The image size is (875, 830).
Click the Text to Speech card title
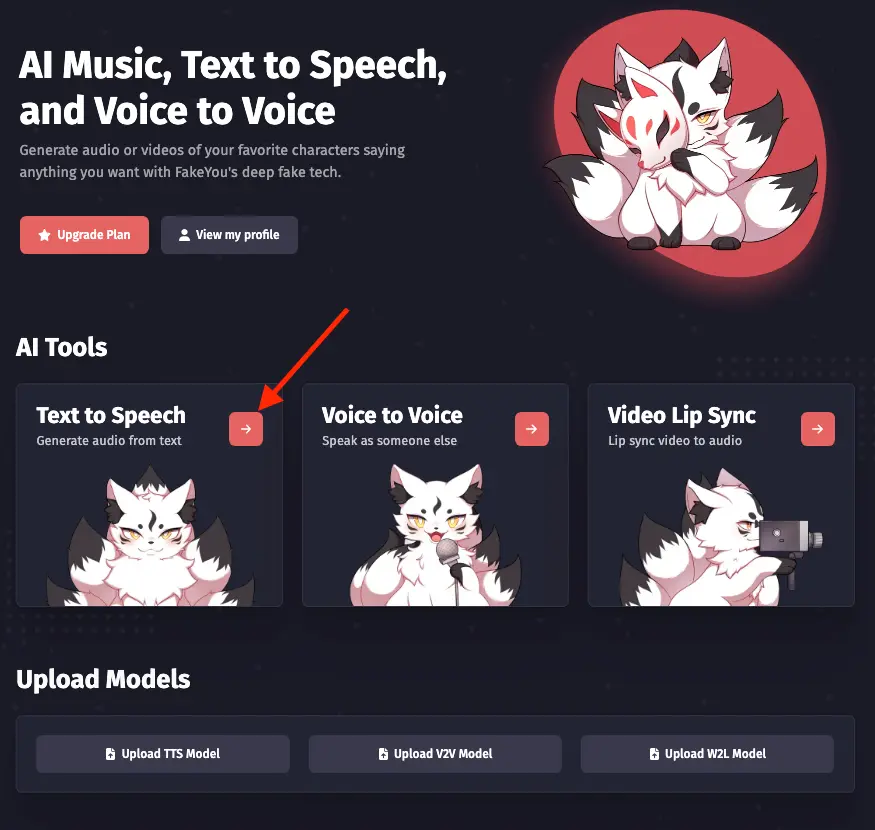click(111, 415)
